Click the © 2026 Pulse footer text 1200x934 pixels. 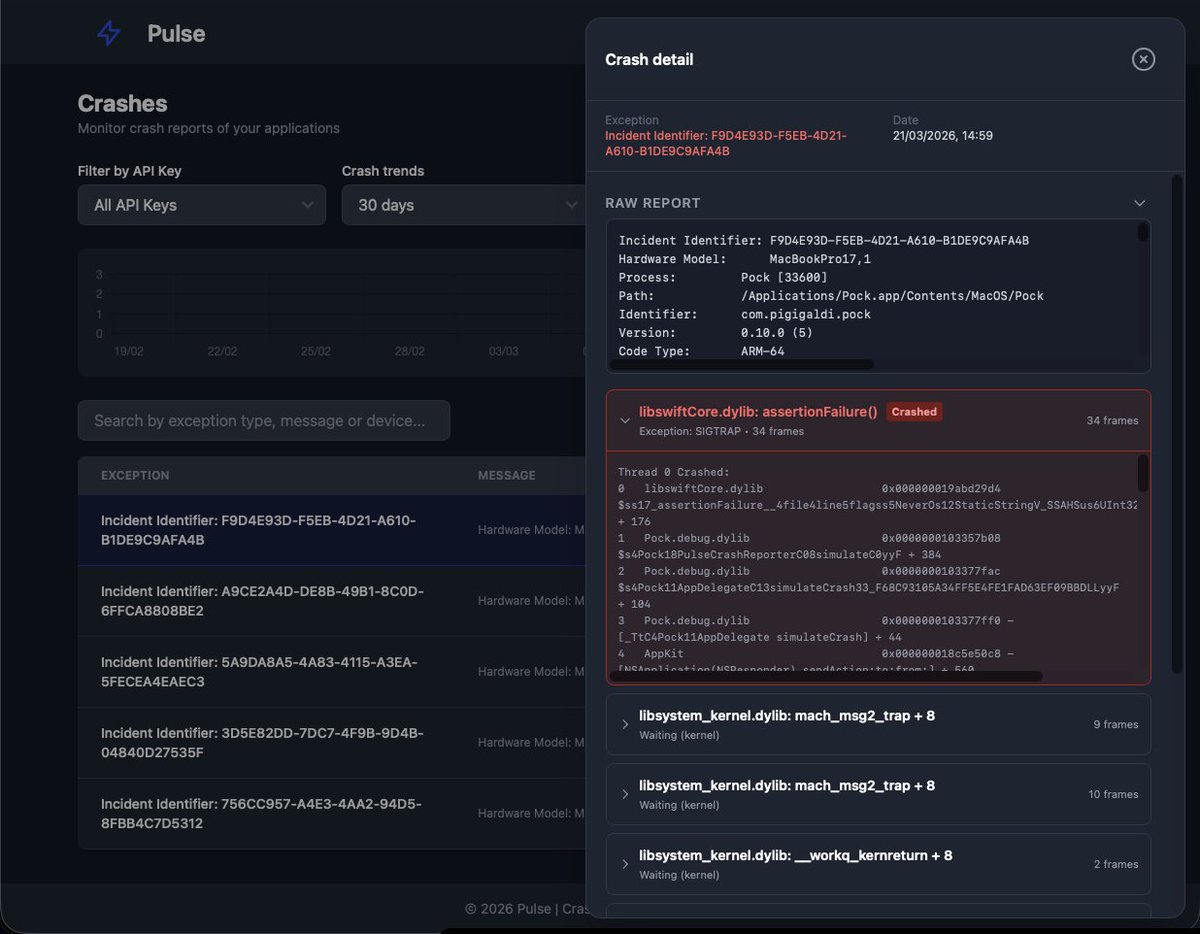[x=526, y=909]
